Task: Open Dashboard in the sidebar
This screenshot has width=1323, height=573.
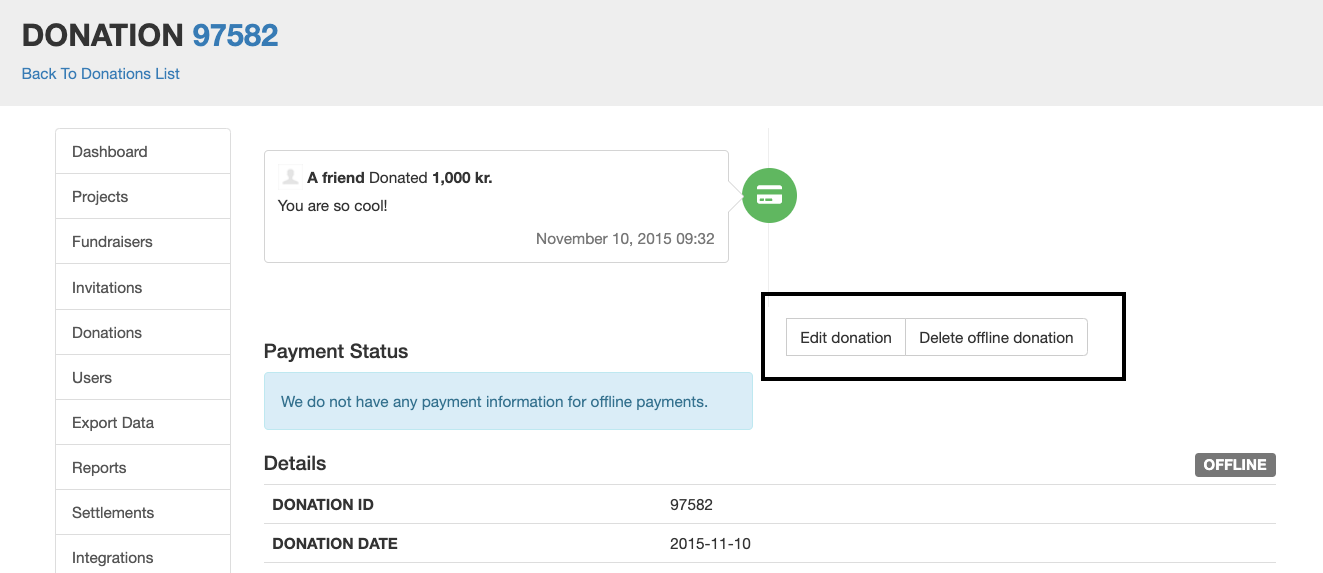Action: 143,152
